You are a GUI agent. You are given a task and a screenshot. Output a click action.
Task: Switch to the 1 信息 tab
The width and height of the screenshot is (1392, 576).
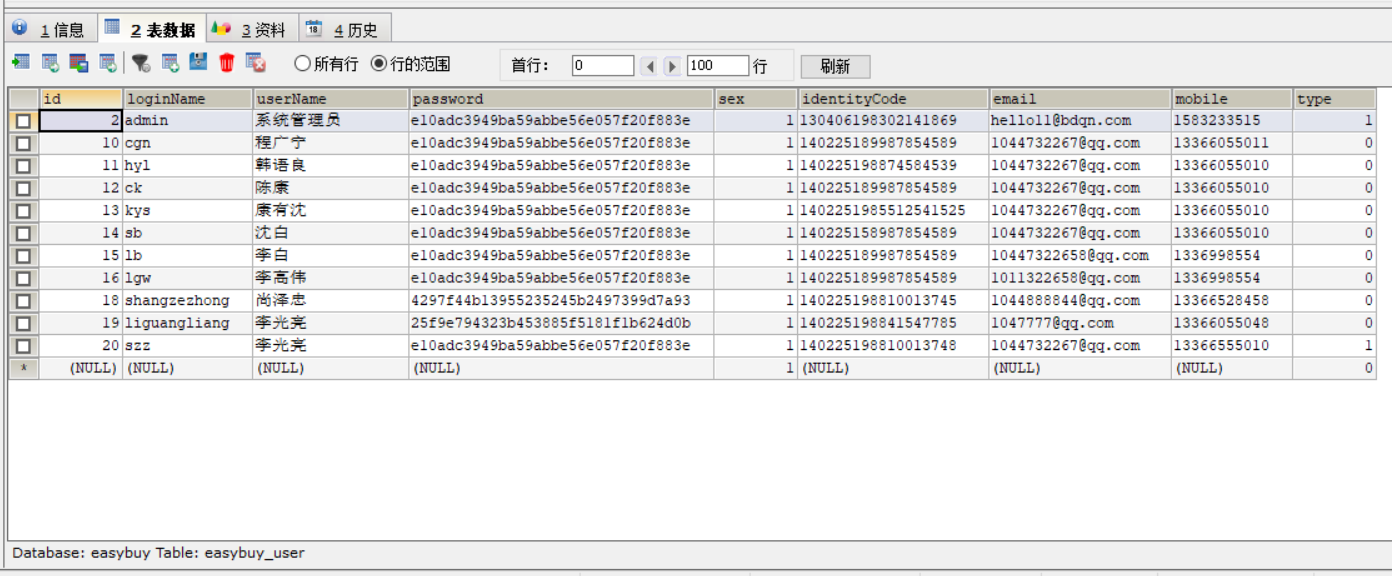click(49, 29)
